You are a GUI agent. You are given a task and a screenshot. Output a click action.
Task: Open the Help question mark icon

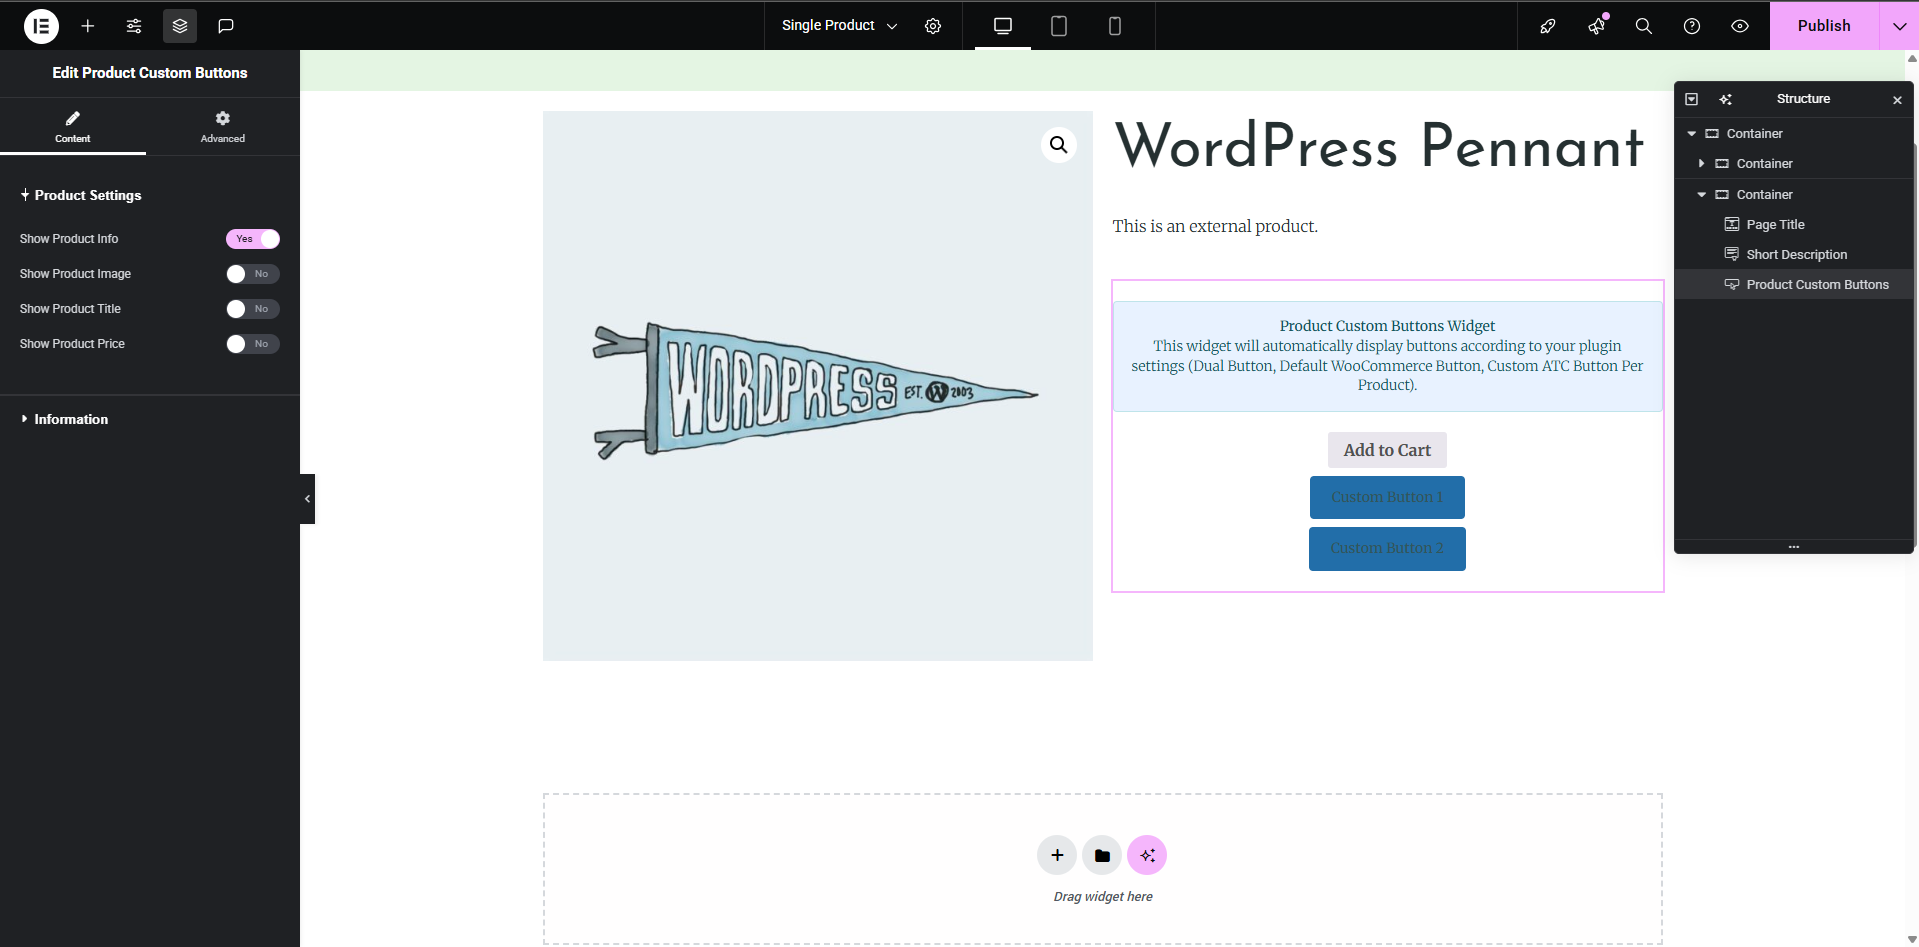click(x=1692, y=26)
